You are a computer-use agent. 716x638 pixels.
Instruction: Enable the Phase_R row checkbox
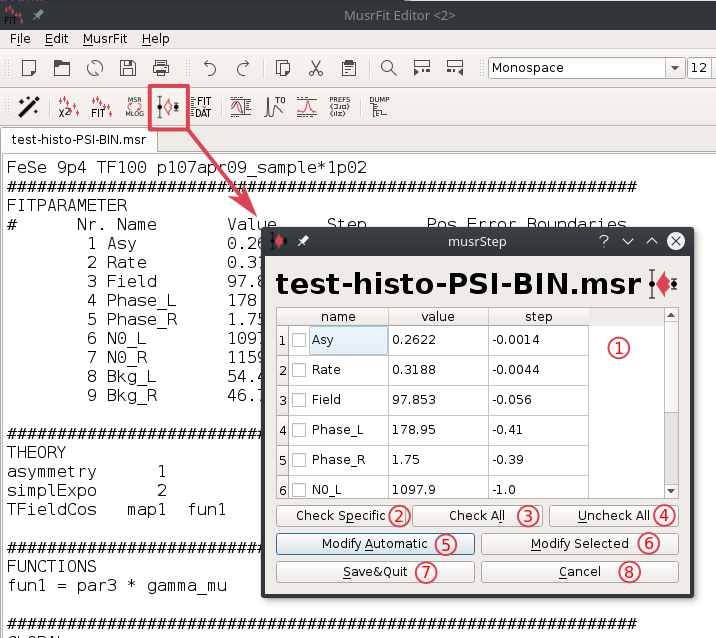299,460
